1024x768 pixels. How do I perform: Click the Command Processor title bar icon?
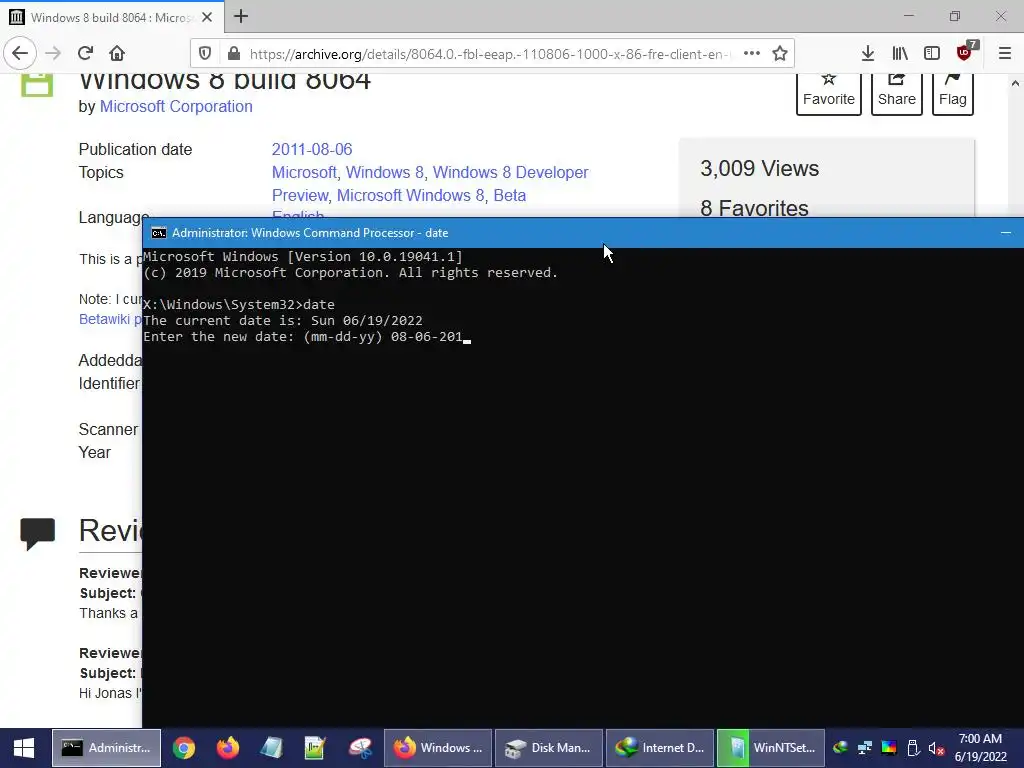pyautogui.click(x=159, y=233)
